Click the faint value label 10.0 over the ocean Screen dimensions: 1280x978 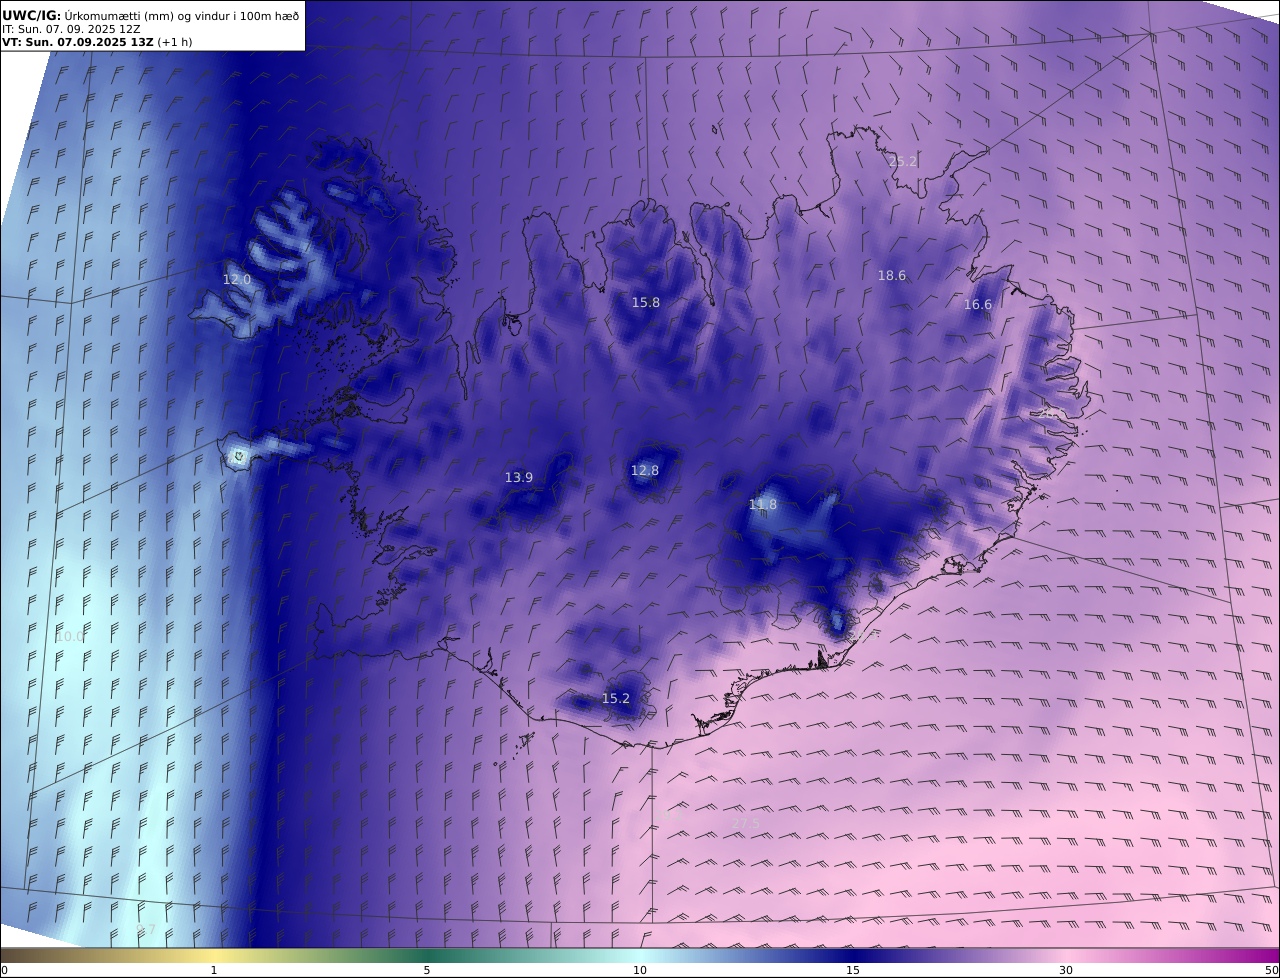[70, 636]
